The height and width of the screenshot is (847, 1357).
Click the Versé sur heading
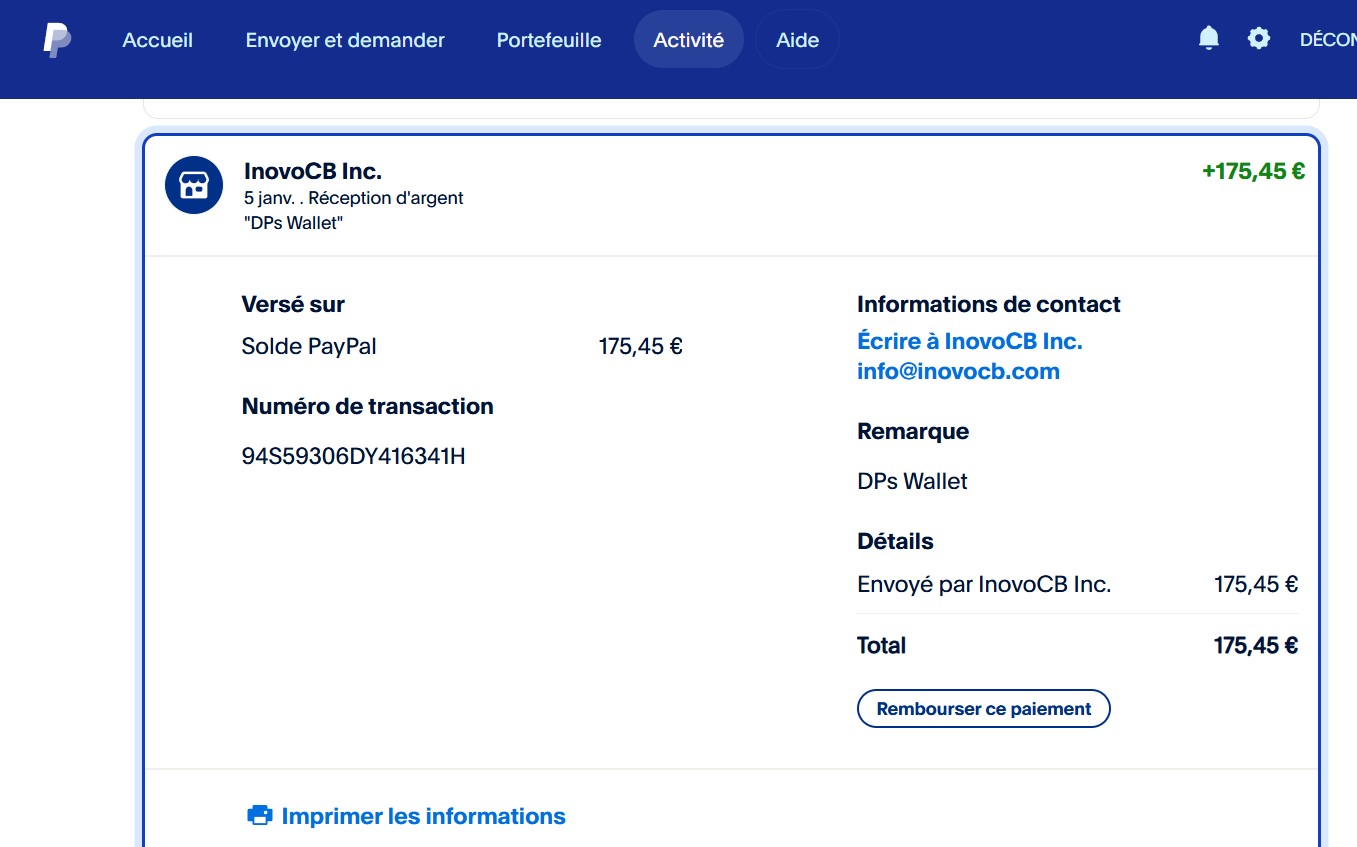(293, 305)
